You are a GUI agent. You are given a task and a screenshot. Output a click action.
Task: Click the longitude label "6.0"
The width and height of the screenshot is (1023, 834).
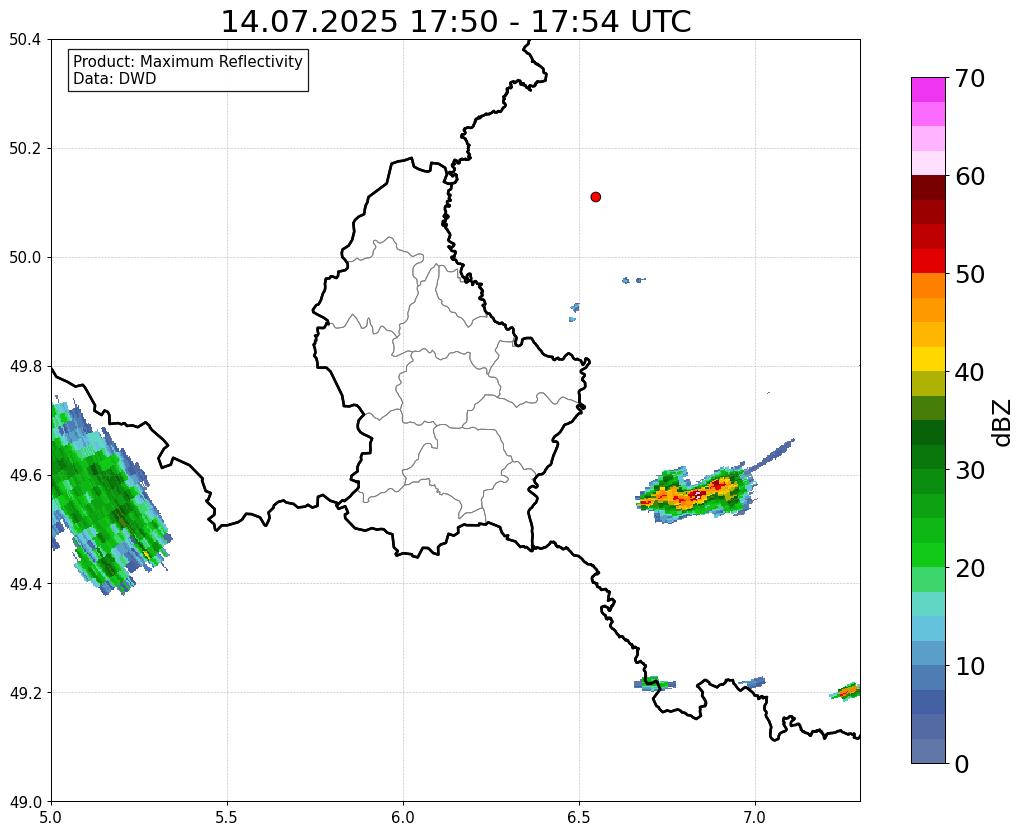click(403, 818)
